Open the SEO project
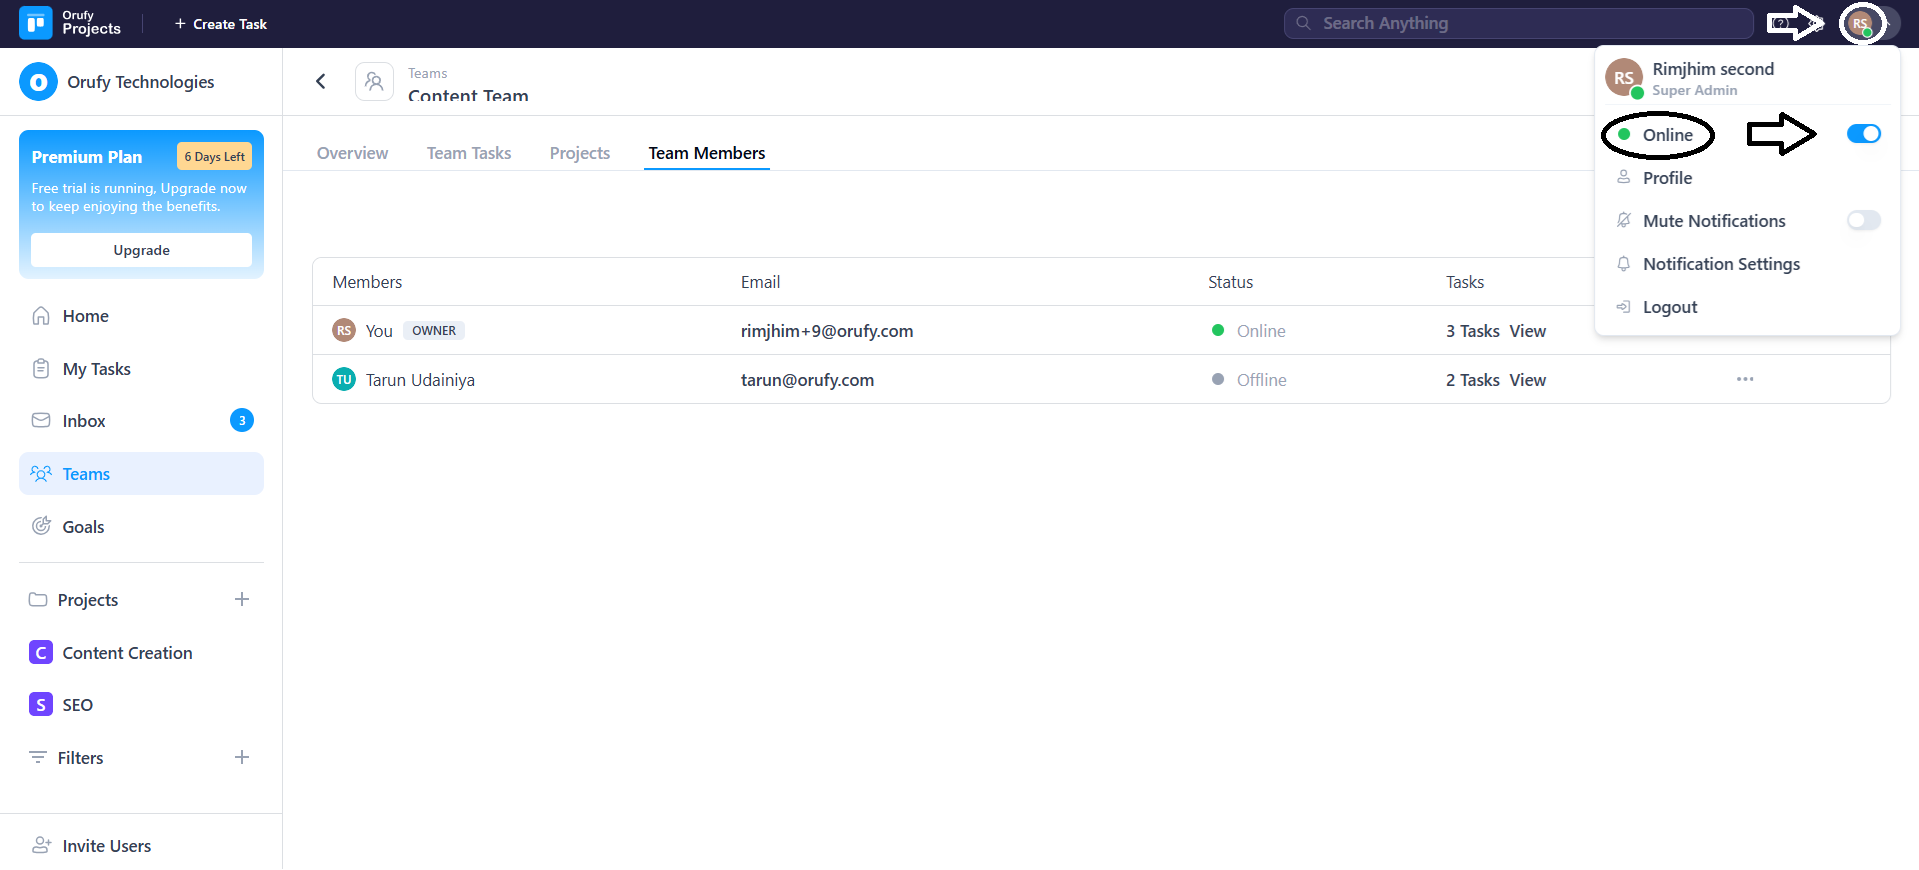 click(x=77, y=705)
